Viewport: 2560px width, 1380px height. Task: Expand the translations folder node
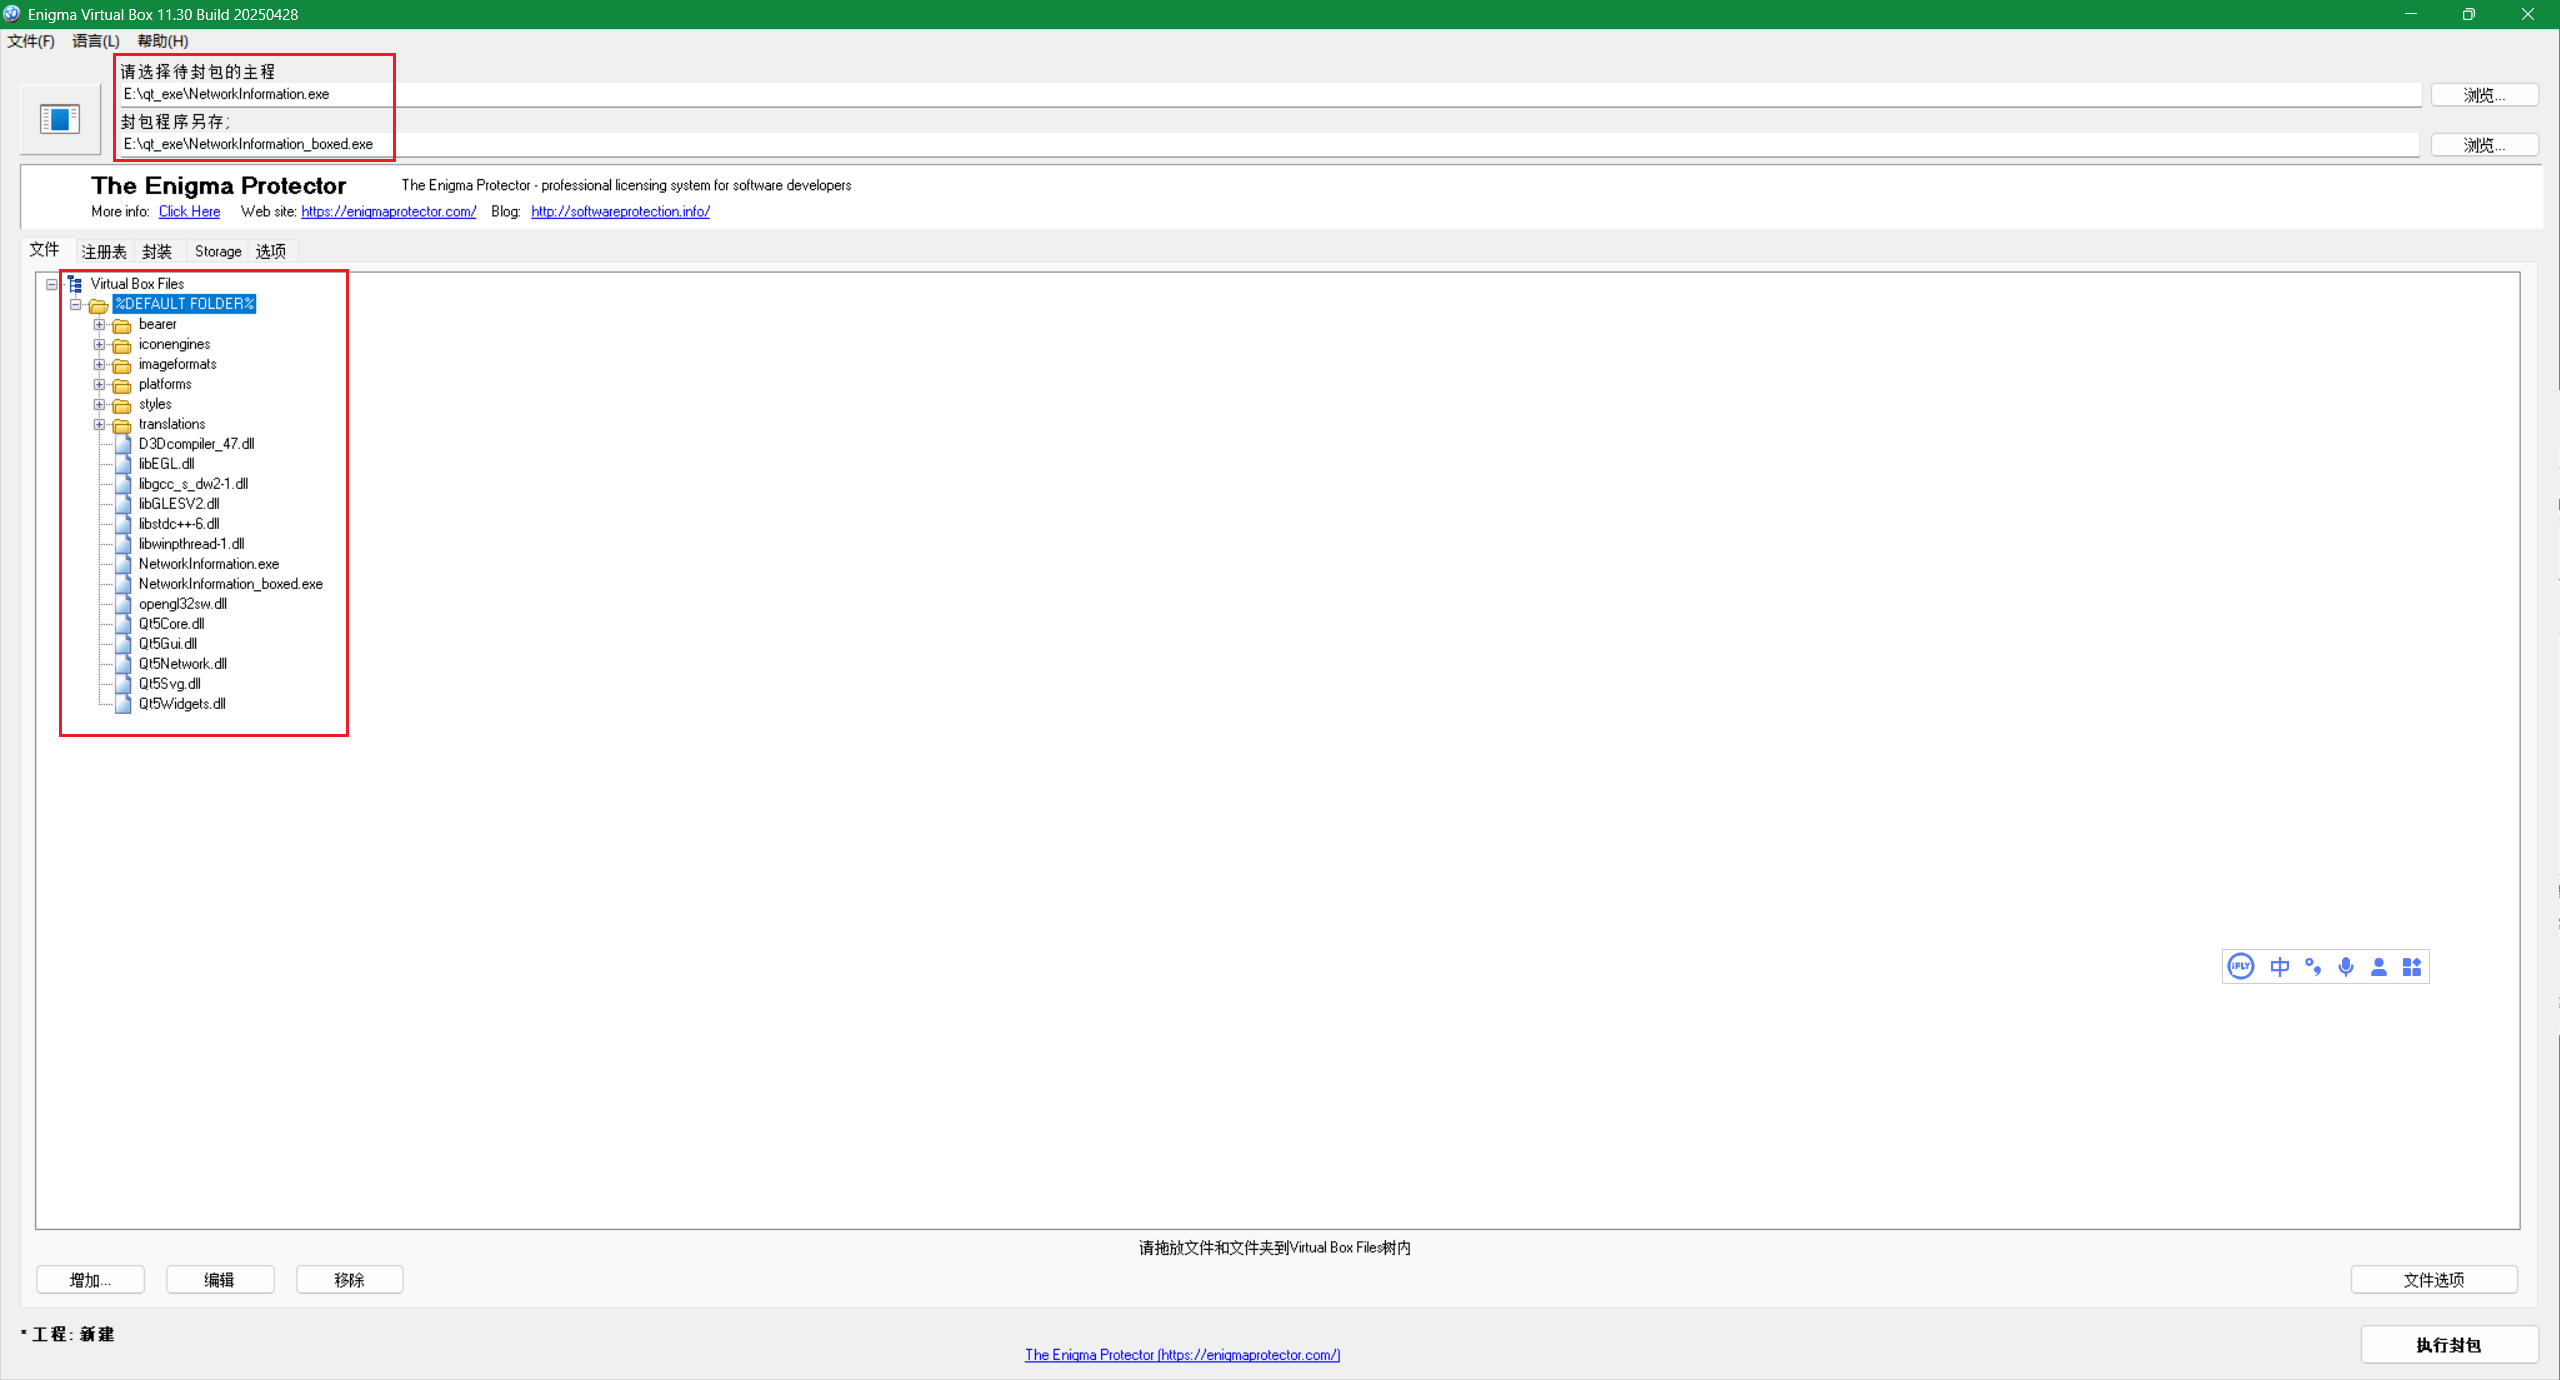pyautogui.click(x=99, y=424)
